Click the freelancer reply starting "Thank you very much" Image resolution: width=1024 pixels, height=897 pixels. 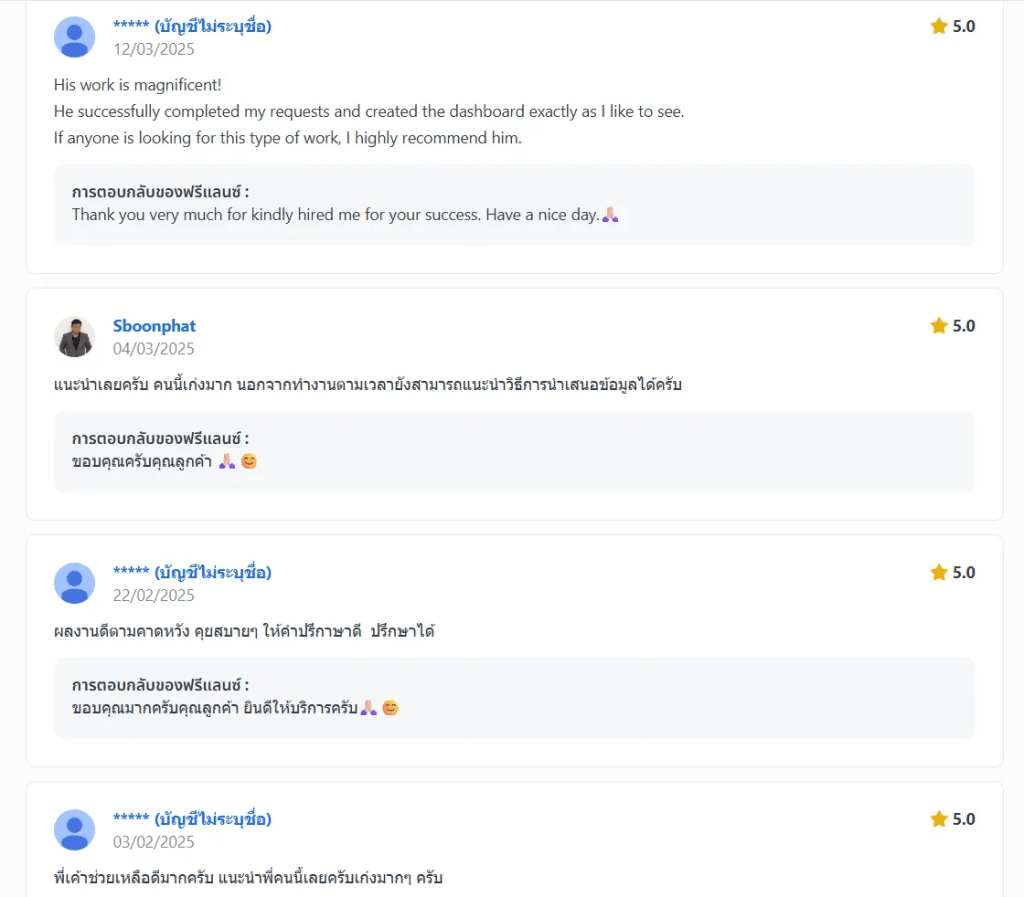click(x=335, y=215)
